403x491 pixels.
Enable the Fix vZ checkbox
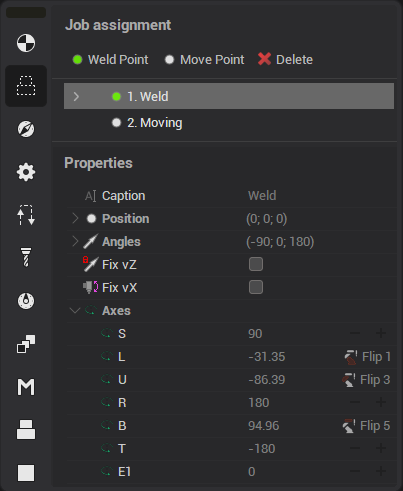tap(256, 264)
